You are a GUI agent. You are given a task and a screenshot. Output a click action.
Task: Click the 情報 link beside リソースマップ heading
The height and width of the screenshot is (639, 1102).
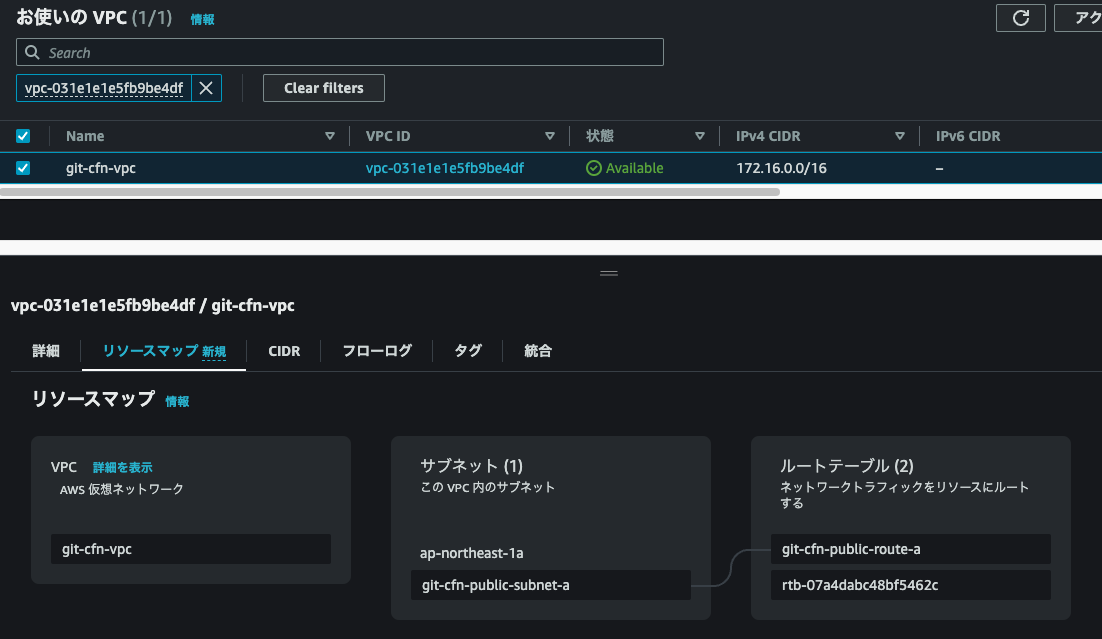point(176,401)
